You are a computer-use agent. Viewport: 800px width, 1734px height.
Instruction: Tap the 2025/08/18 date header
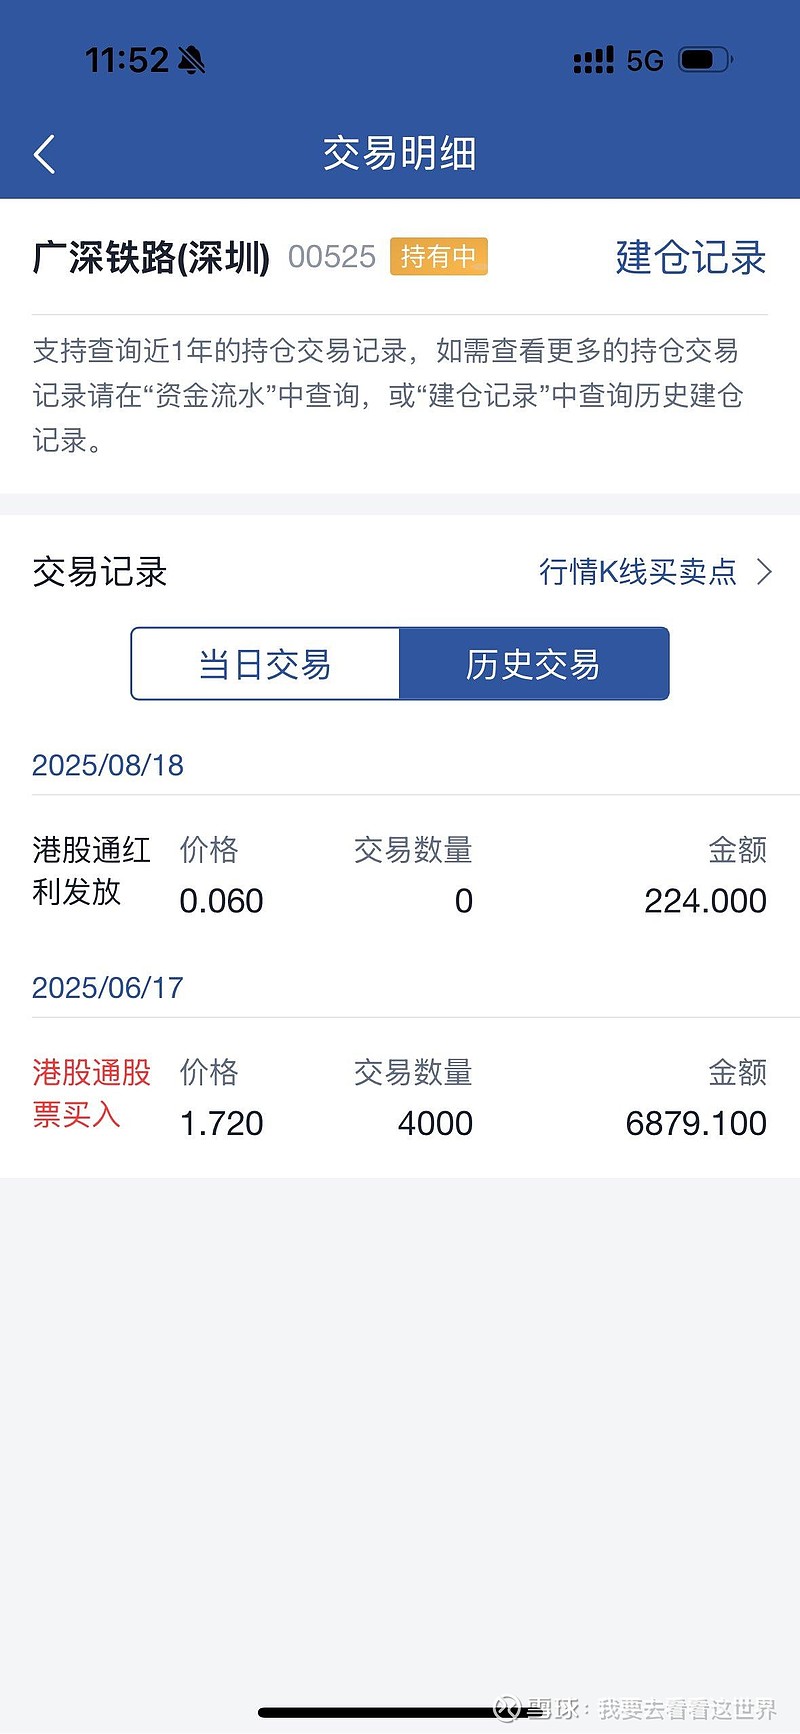(108, 765)
